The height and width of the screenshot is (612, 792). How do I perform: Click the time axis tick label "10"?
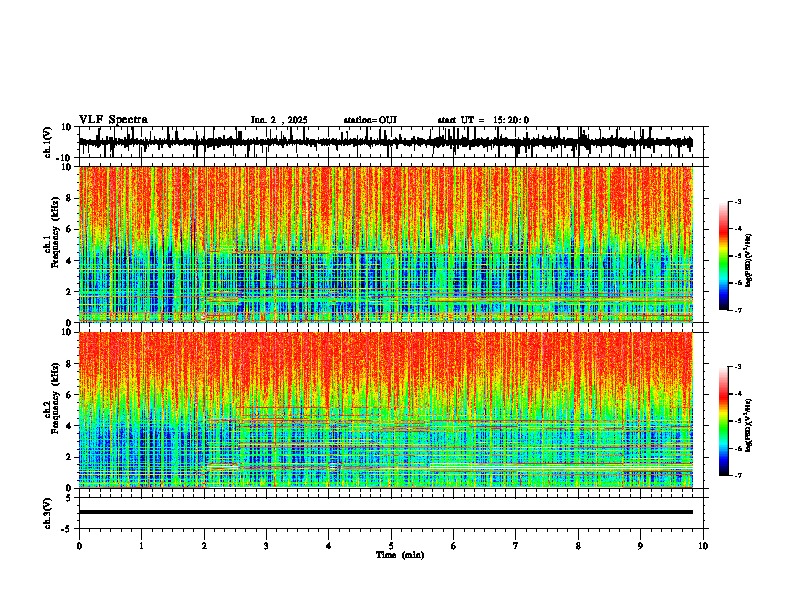(x=703, y=546)
